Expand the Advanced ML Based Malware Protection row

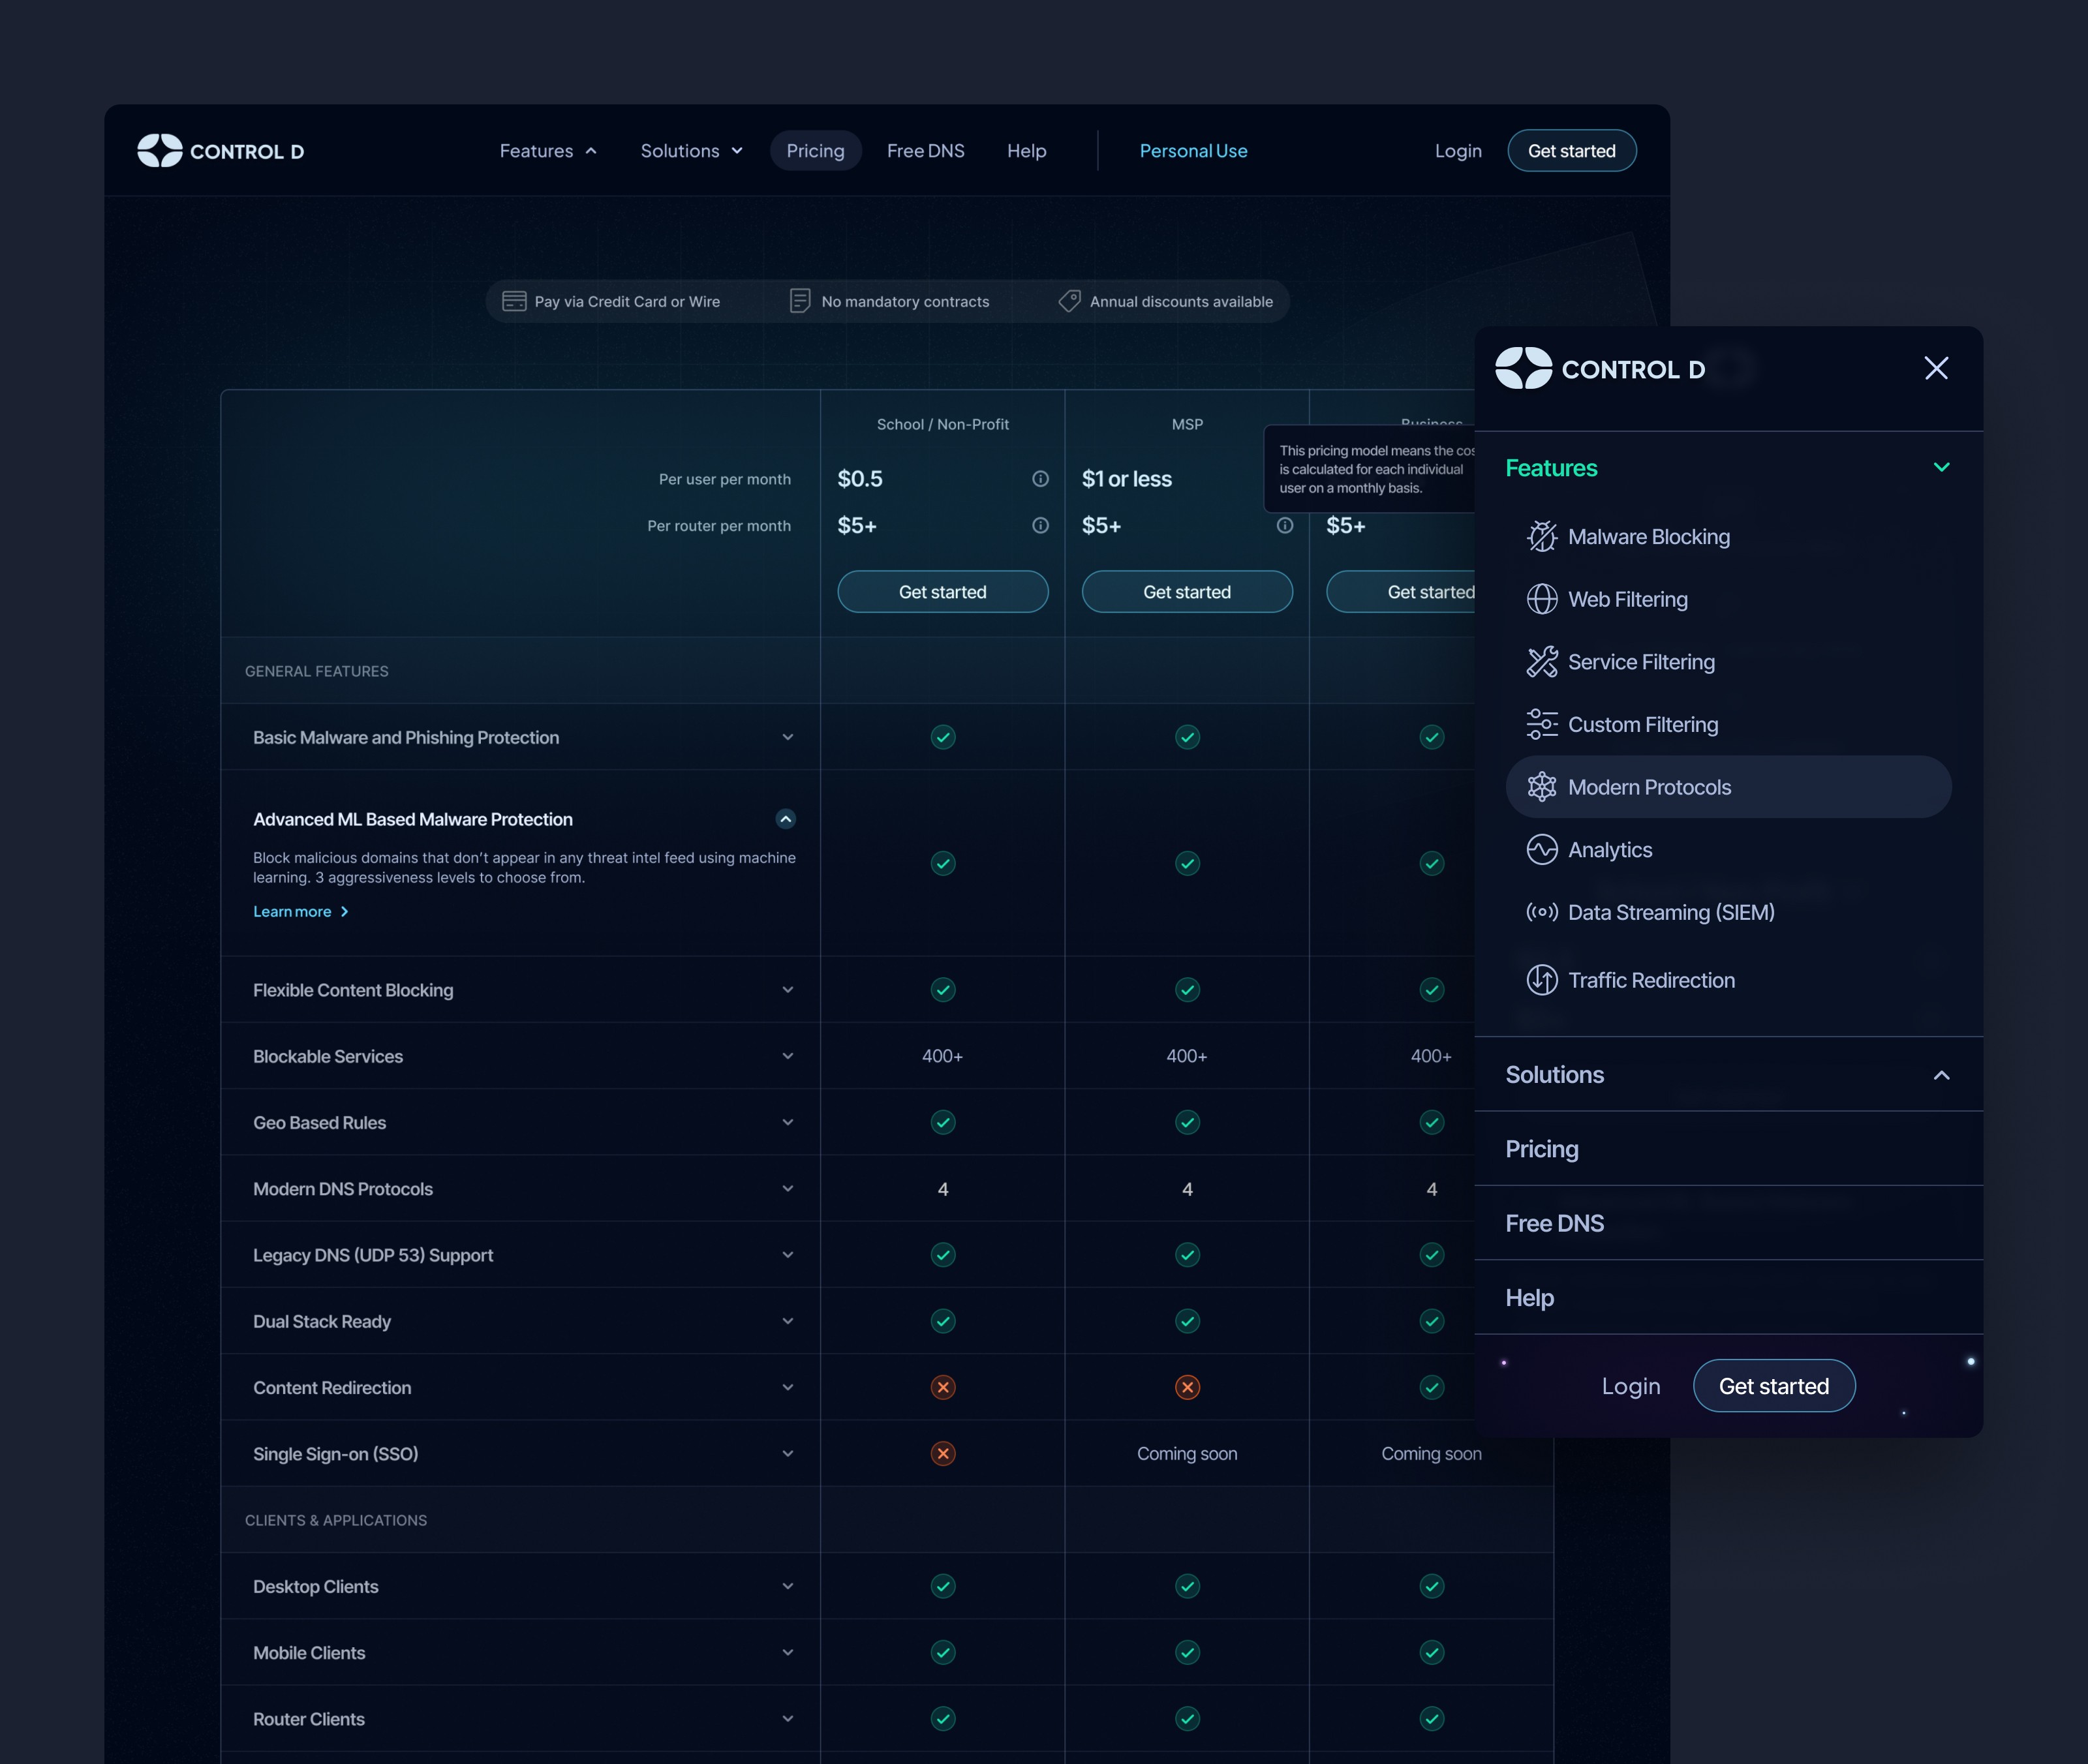[786, 817]
